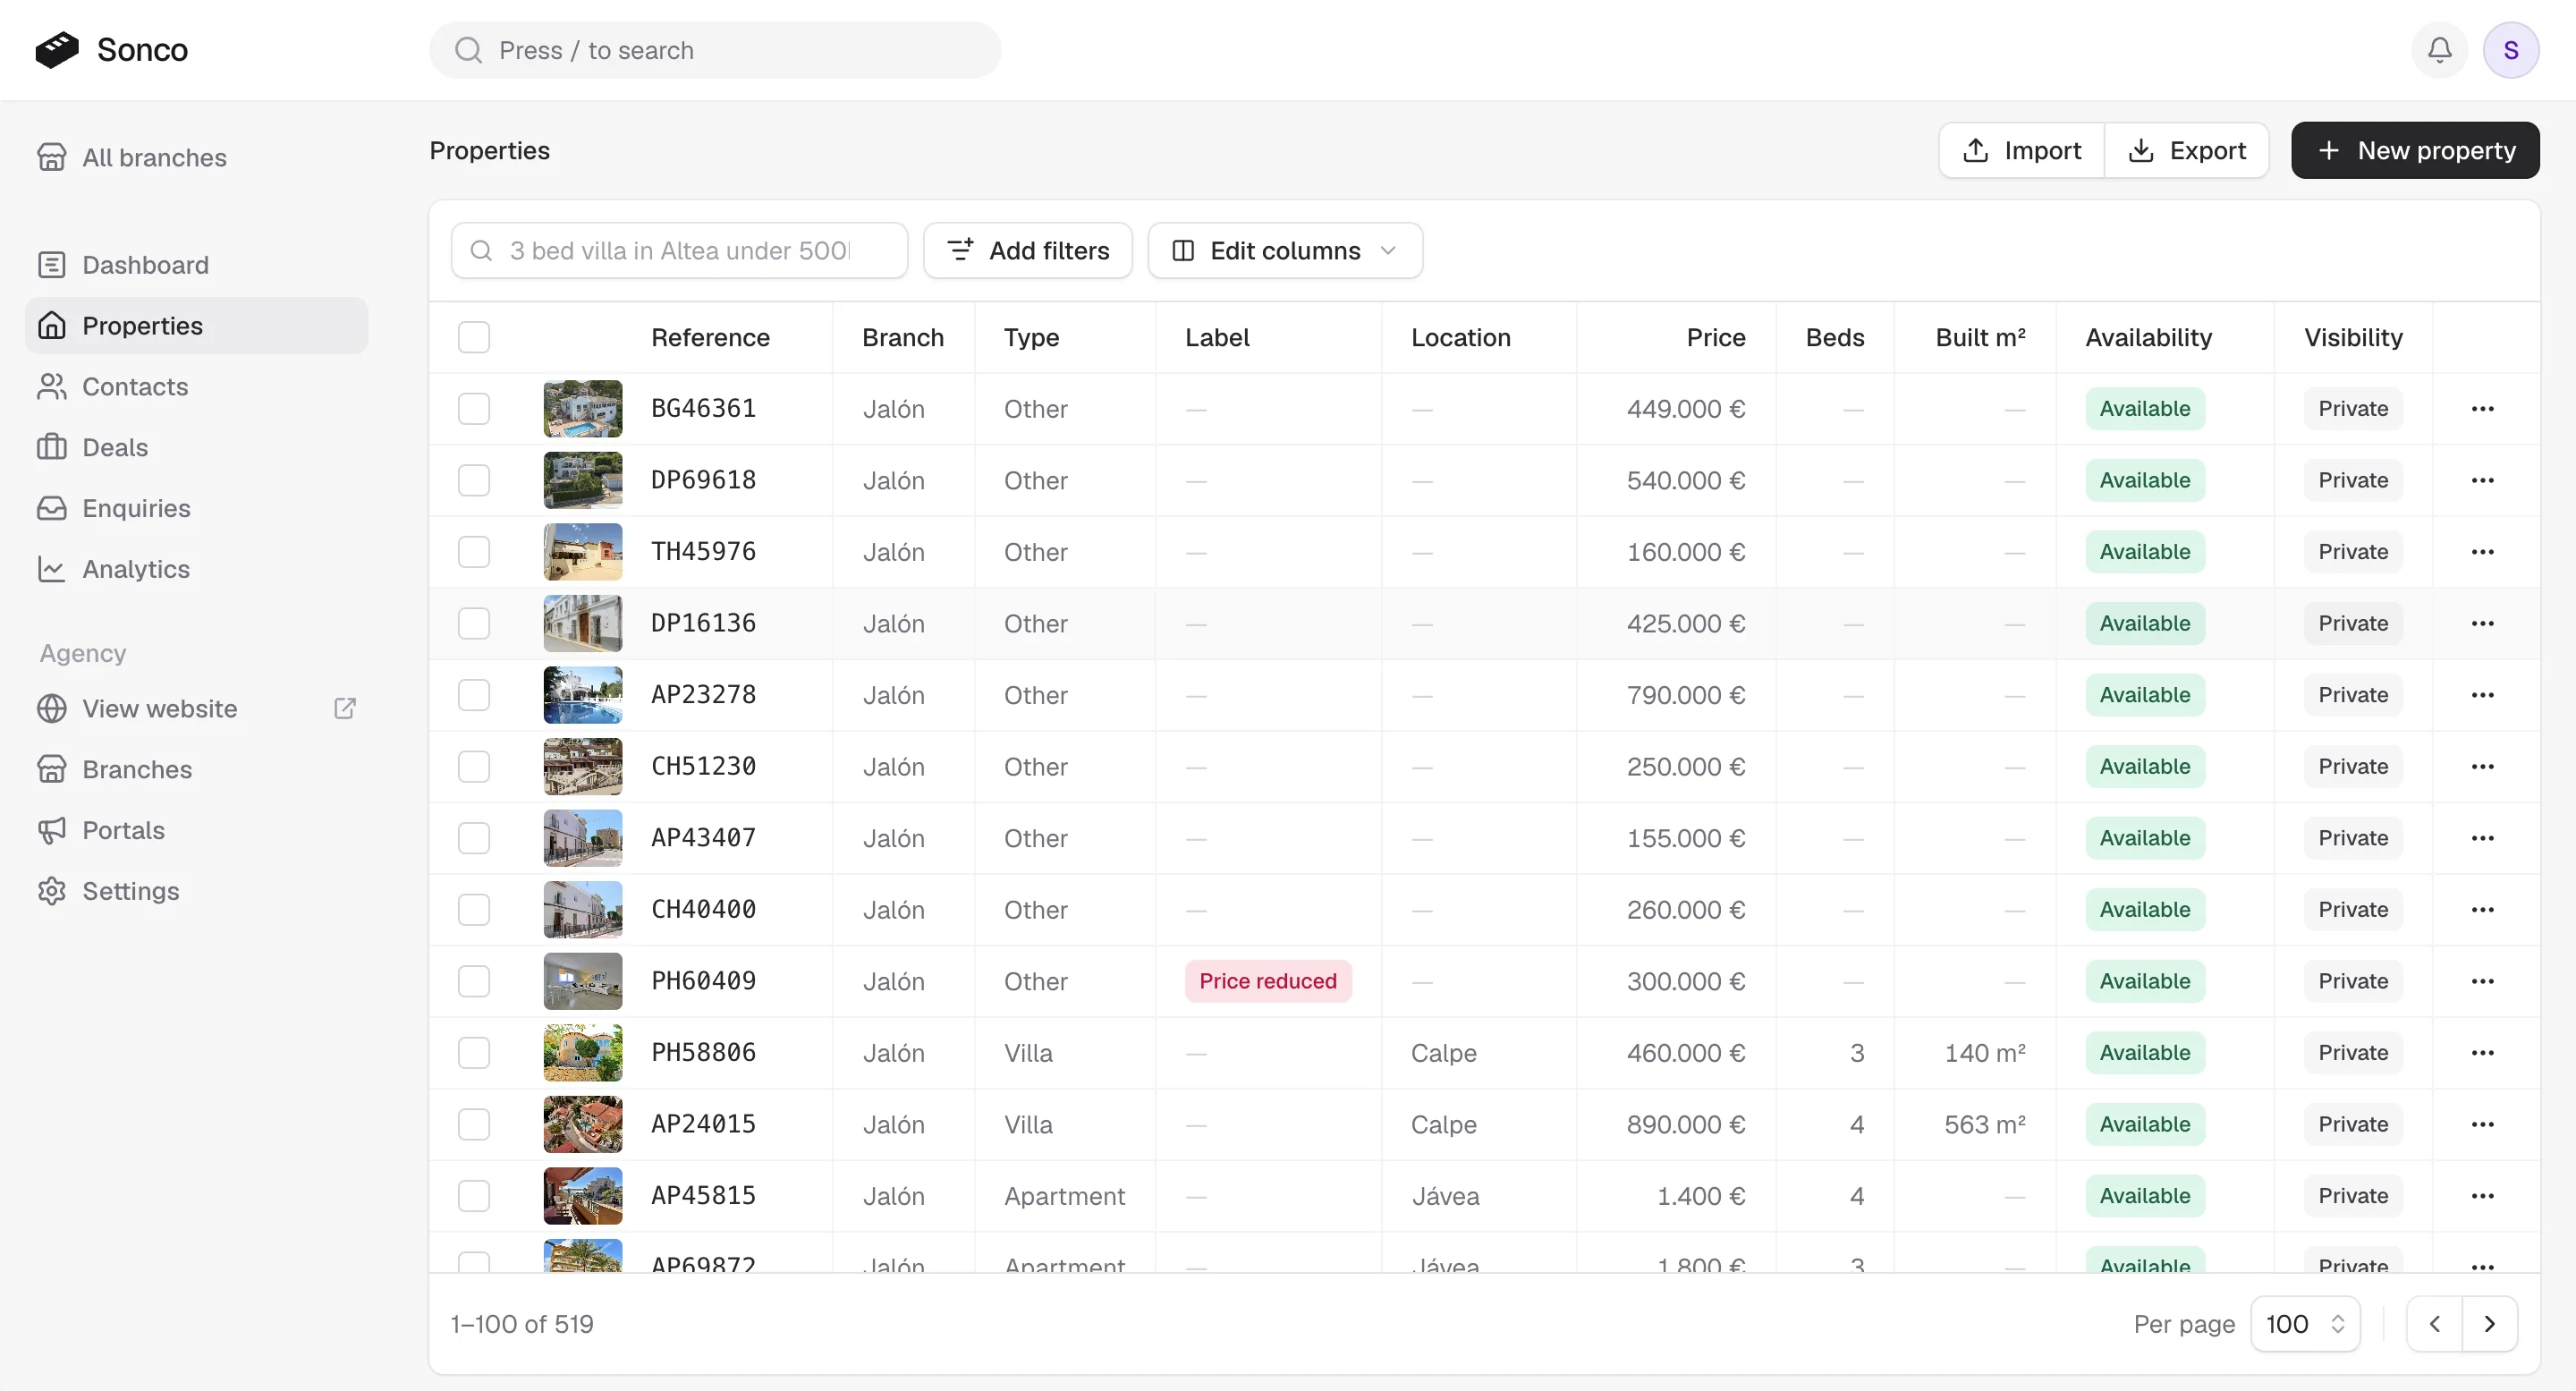This screenshot has width=2576, height=1391.
Task: Click the Import button
Action: [x=2021, y=151]
